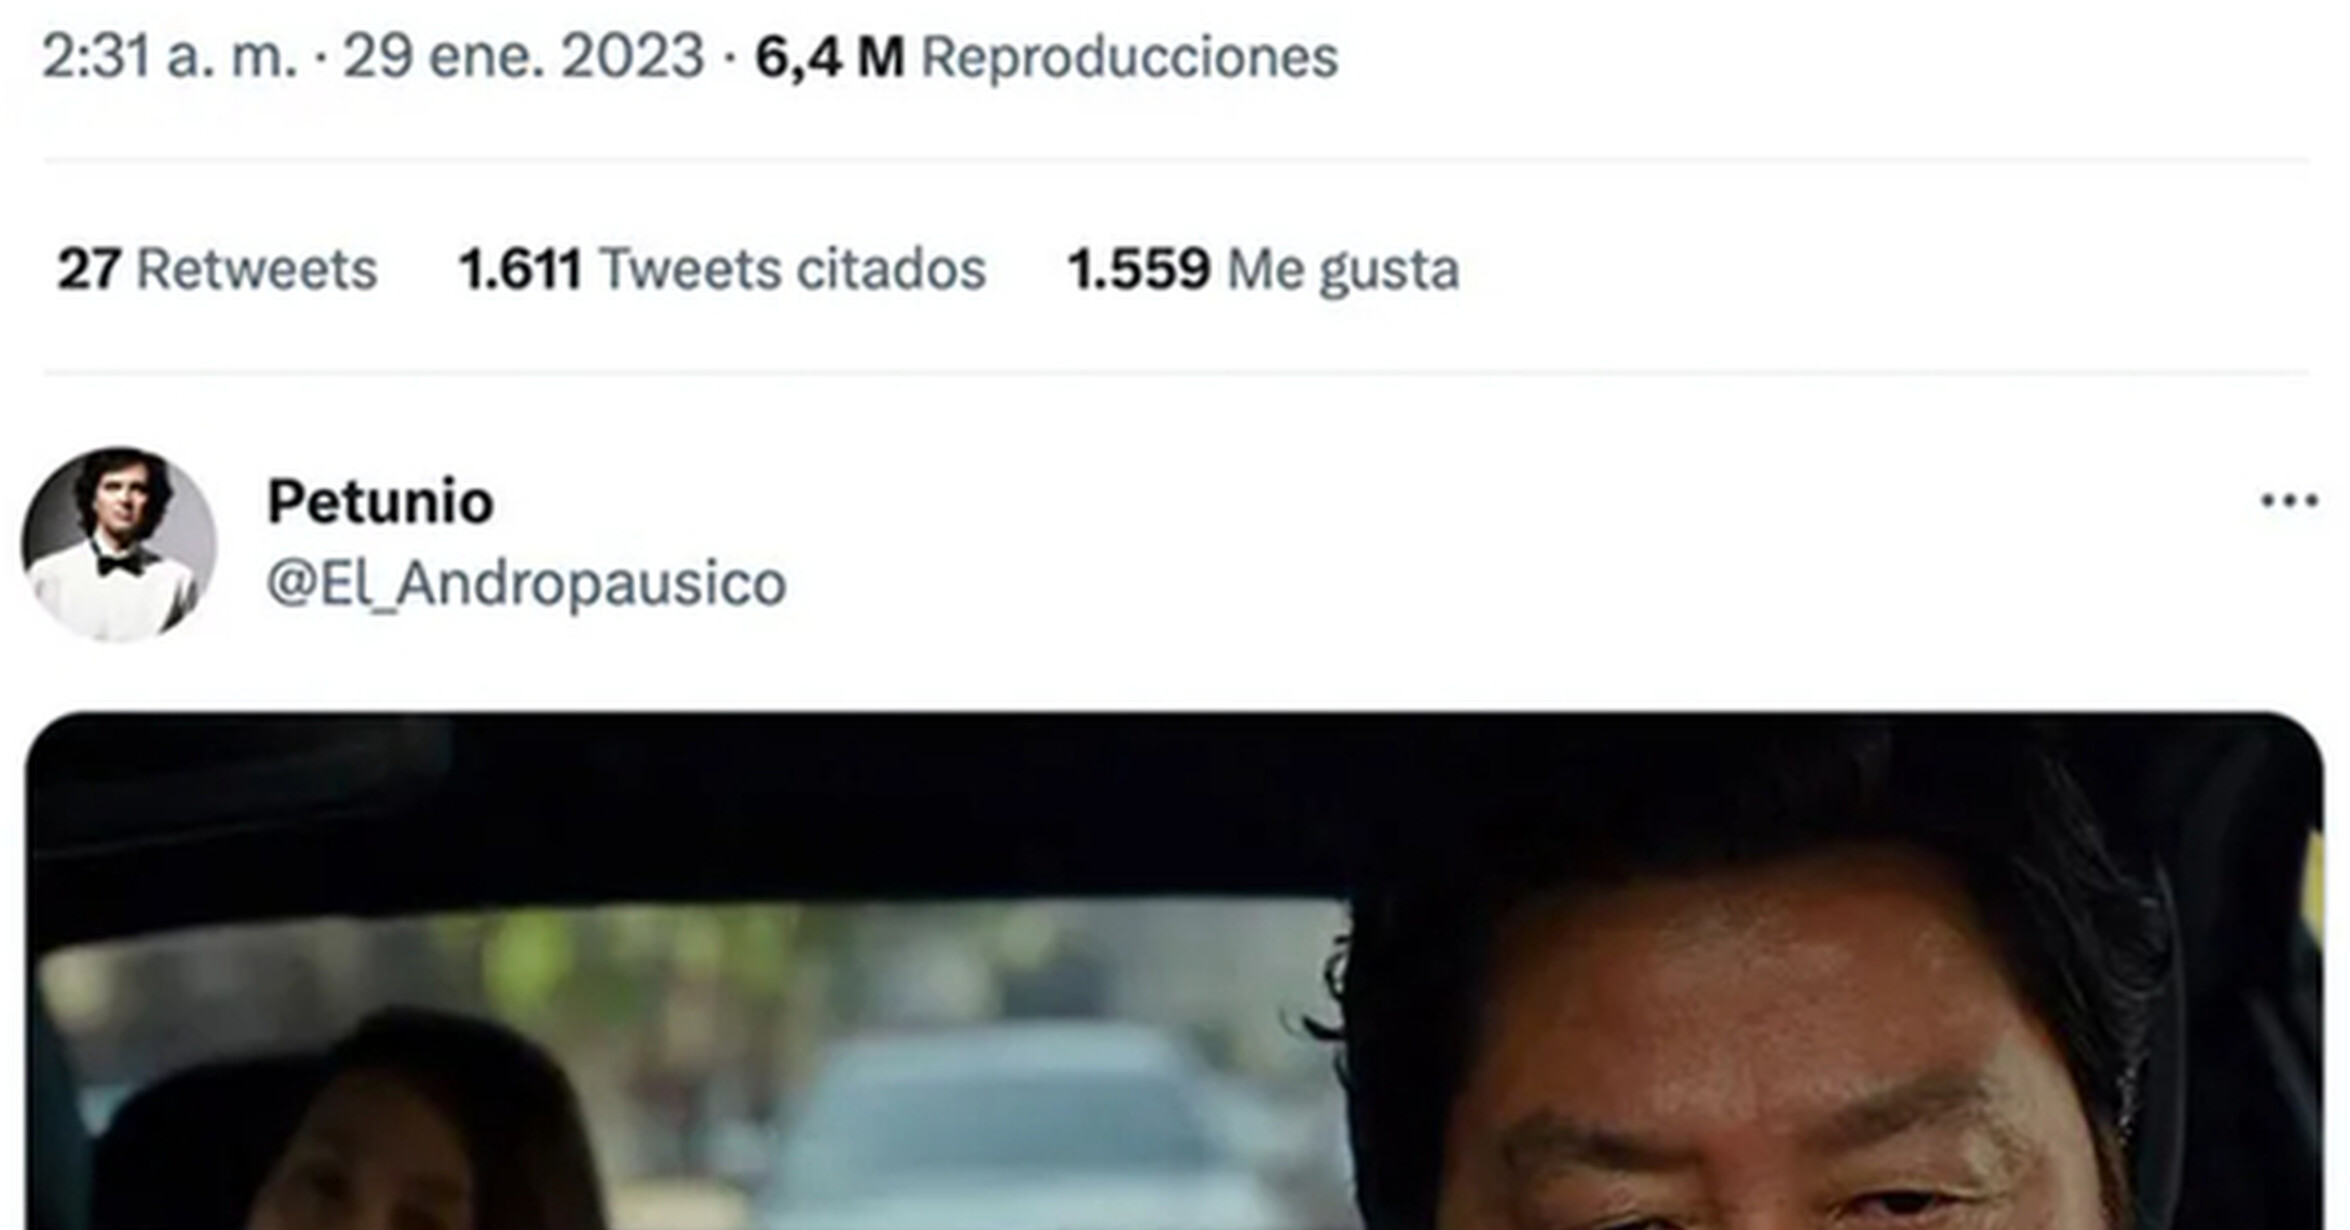Click the Petunio display name
Image resolution: width=2350 pixels, height=1230 pixels.
coord(381,501)
